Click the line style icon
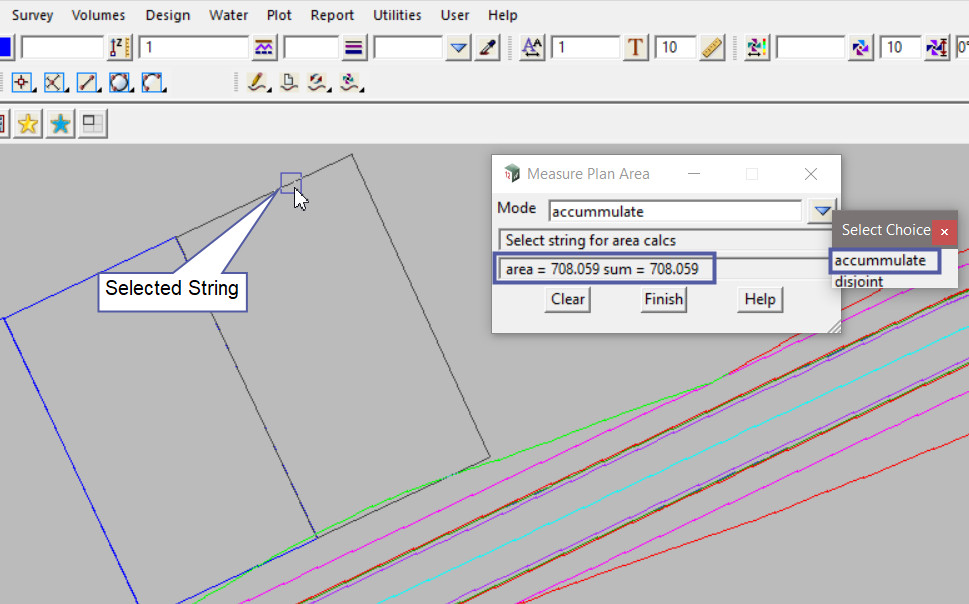Image resolution: width=969 pixels, height=604 pixels. pos(263,48)
